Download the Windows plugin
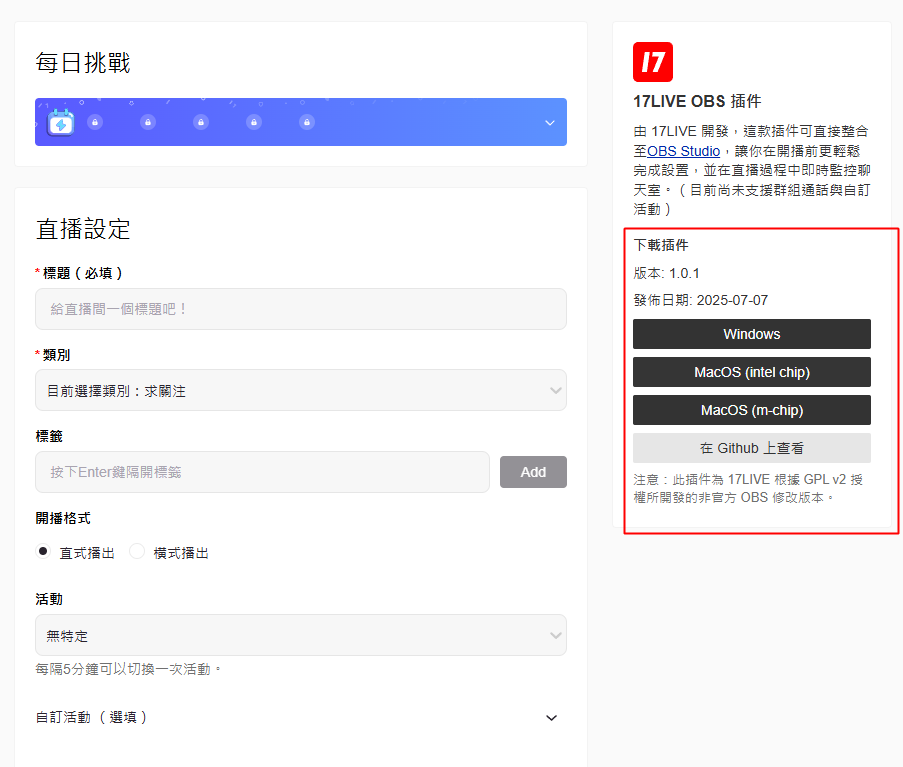 751,334
